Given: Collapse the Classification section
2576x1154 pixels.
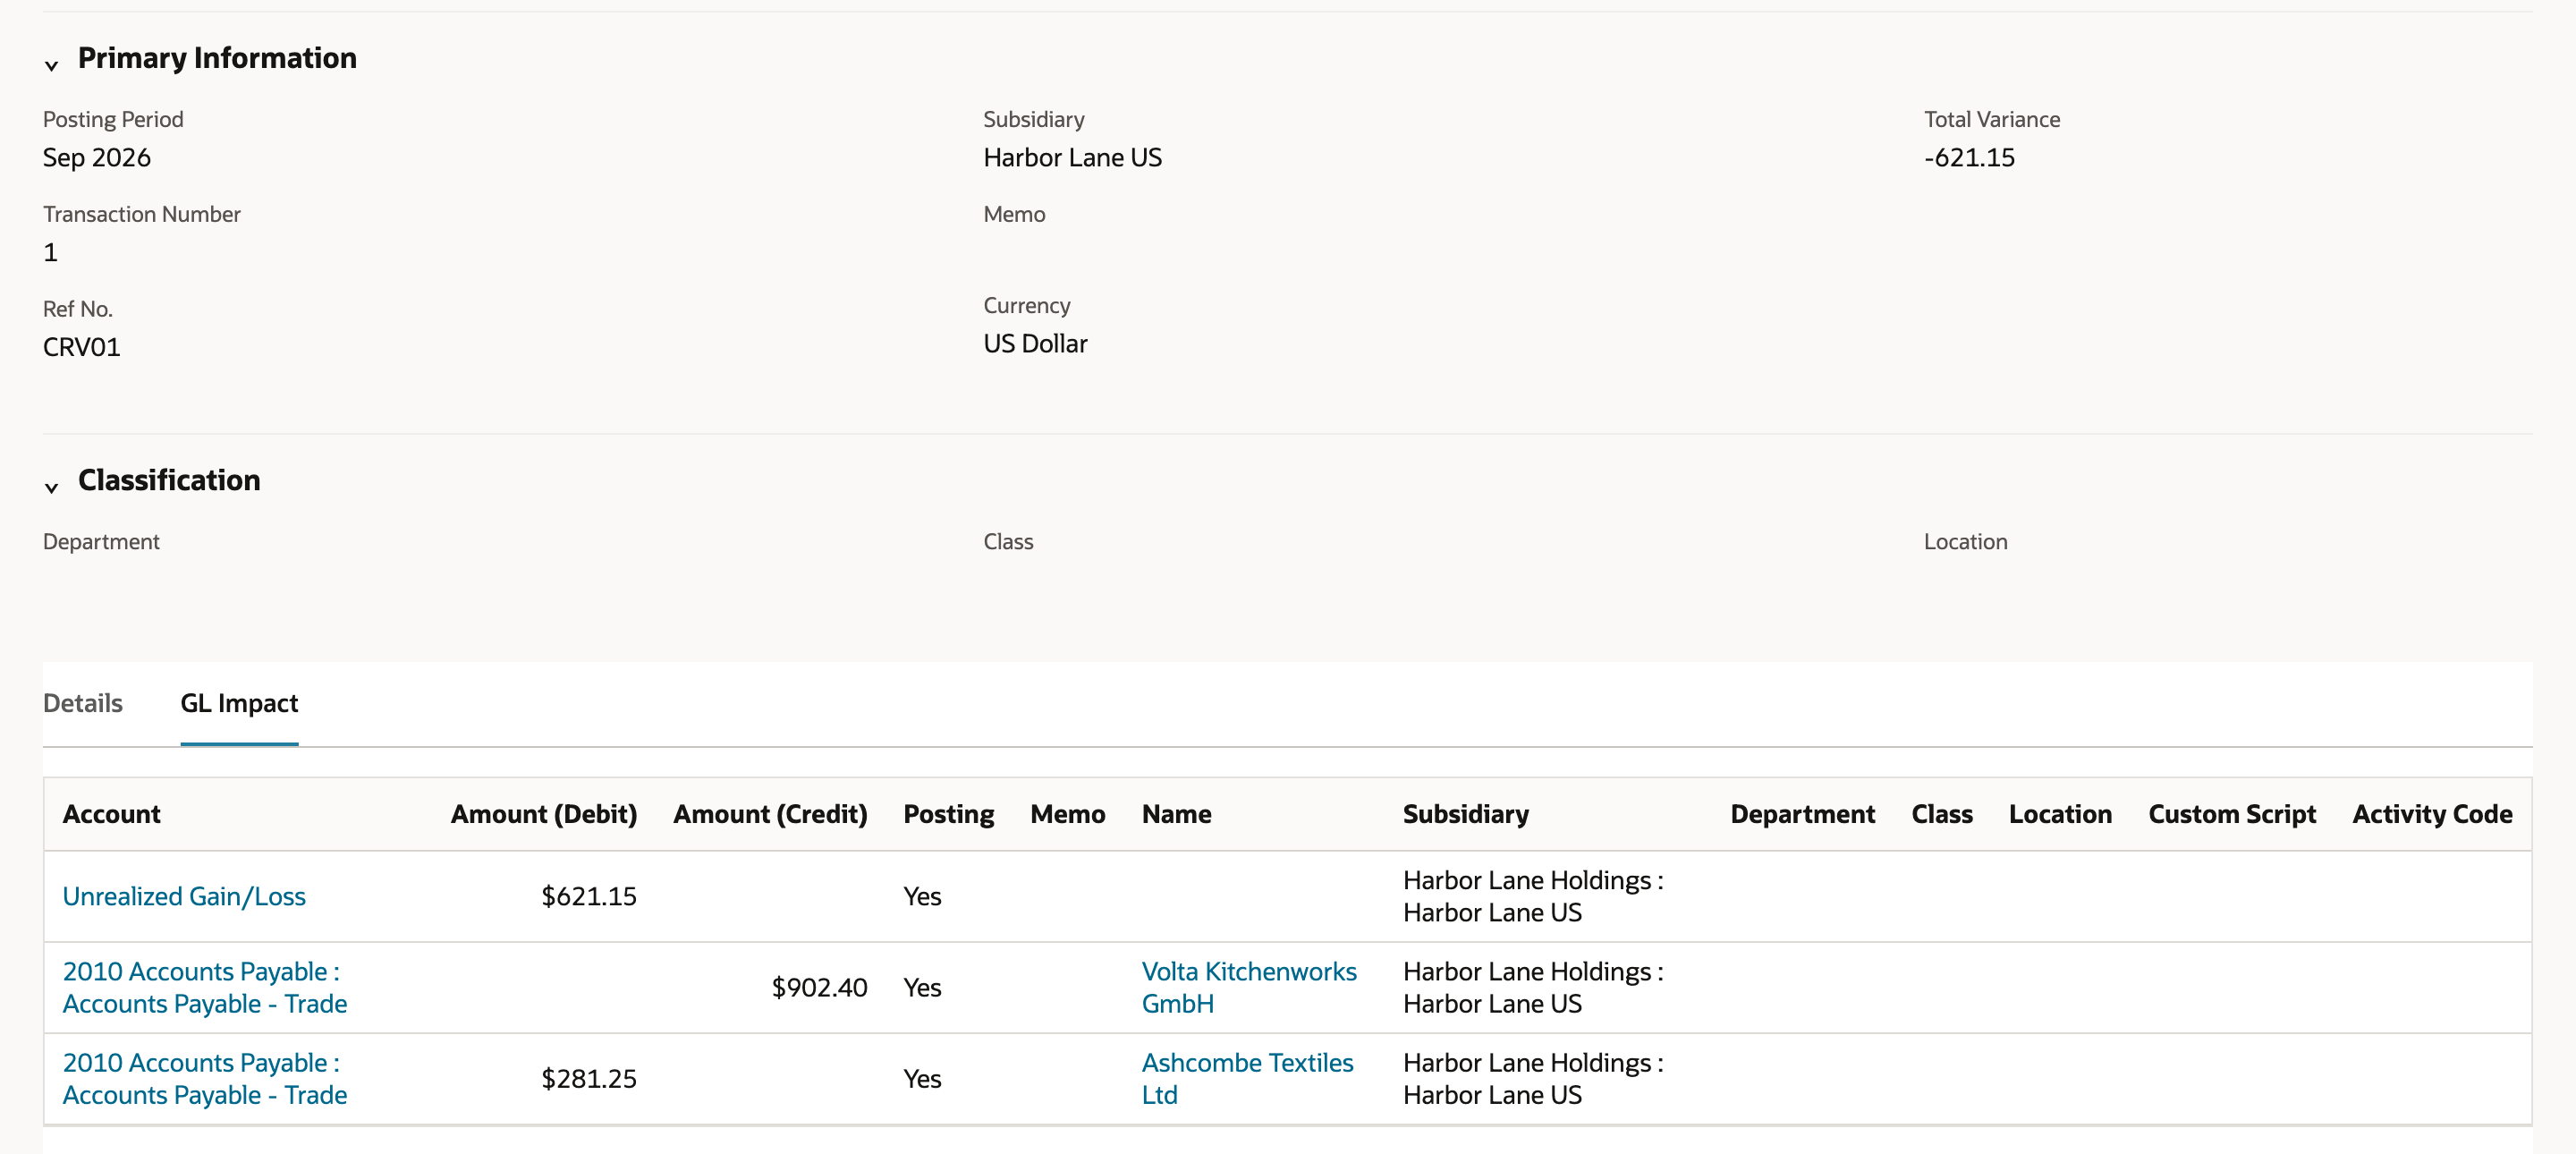Looking at the screenshot, I should [51, 487].
